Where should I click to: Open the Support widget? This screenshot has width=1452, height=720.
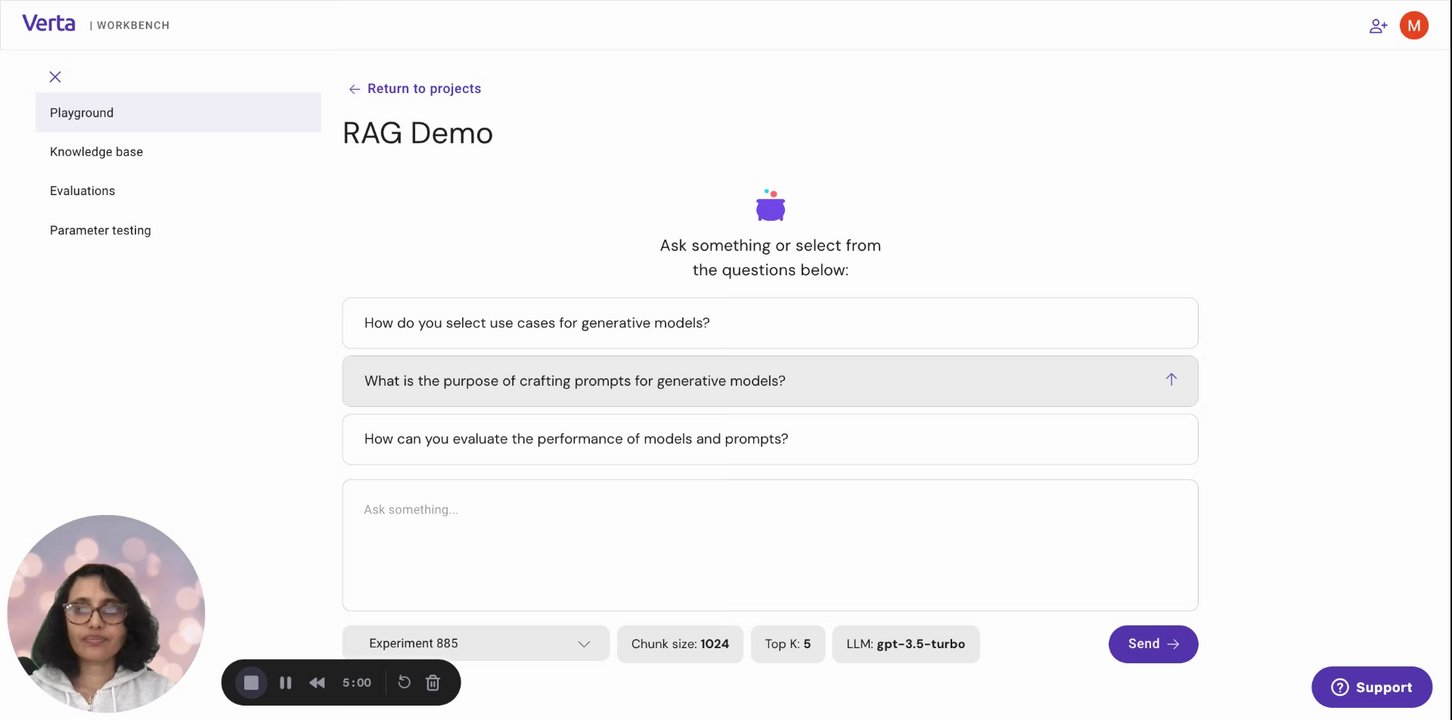1371,687
